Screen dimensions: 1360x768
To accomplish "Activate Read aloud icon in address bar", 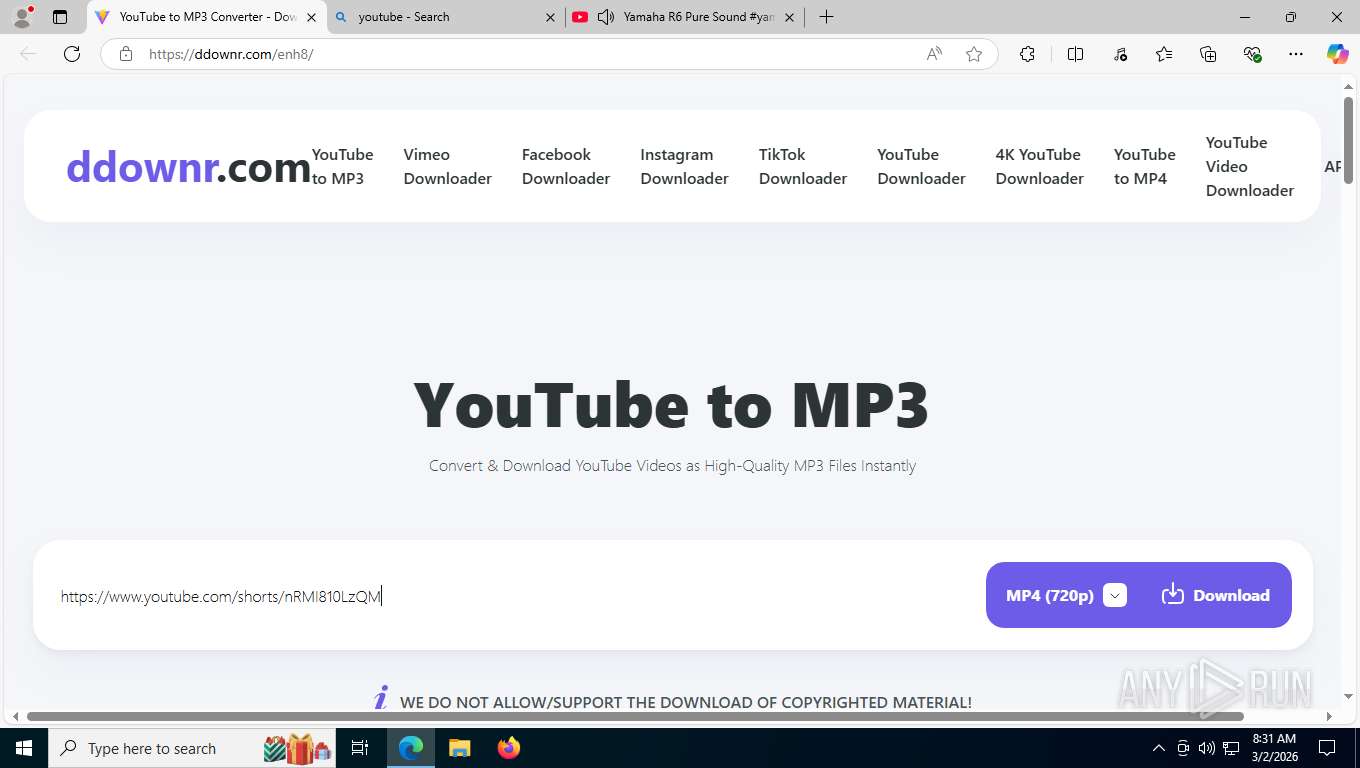I will coord(934,54).
